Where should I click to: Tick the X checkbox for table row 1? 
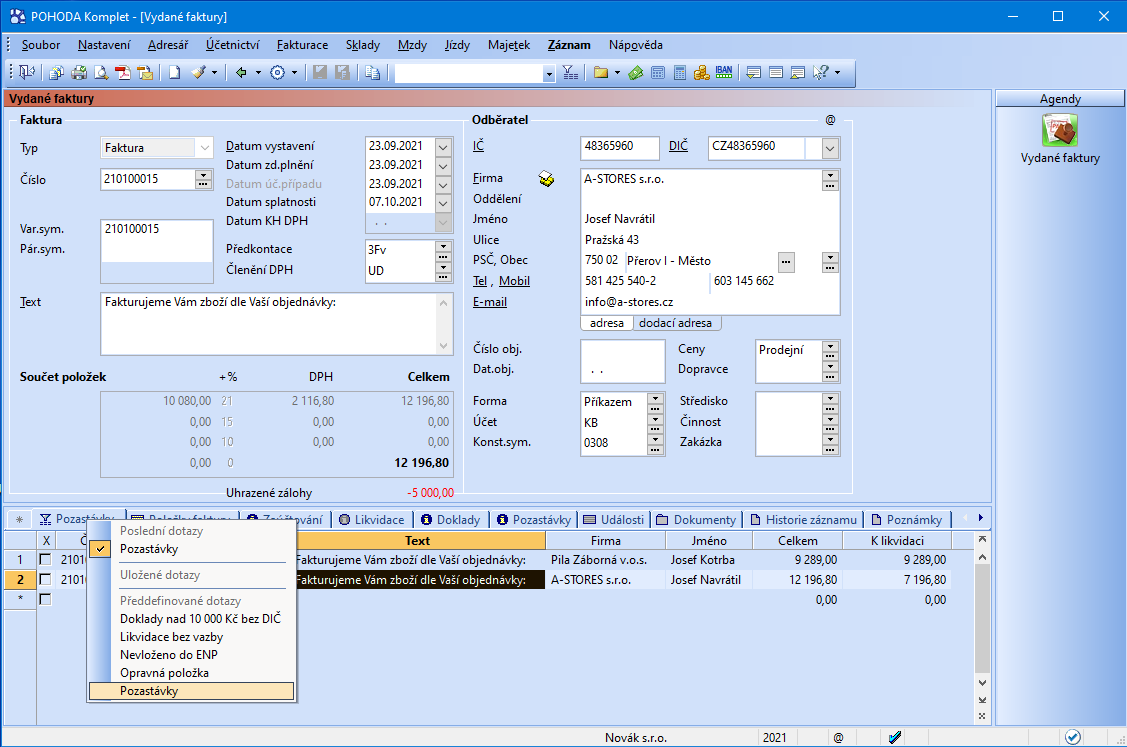(45, 559)
